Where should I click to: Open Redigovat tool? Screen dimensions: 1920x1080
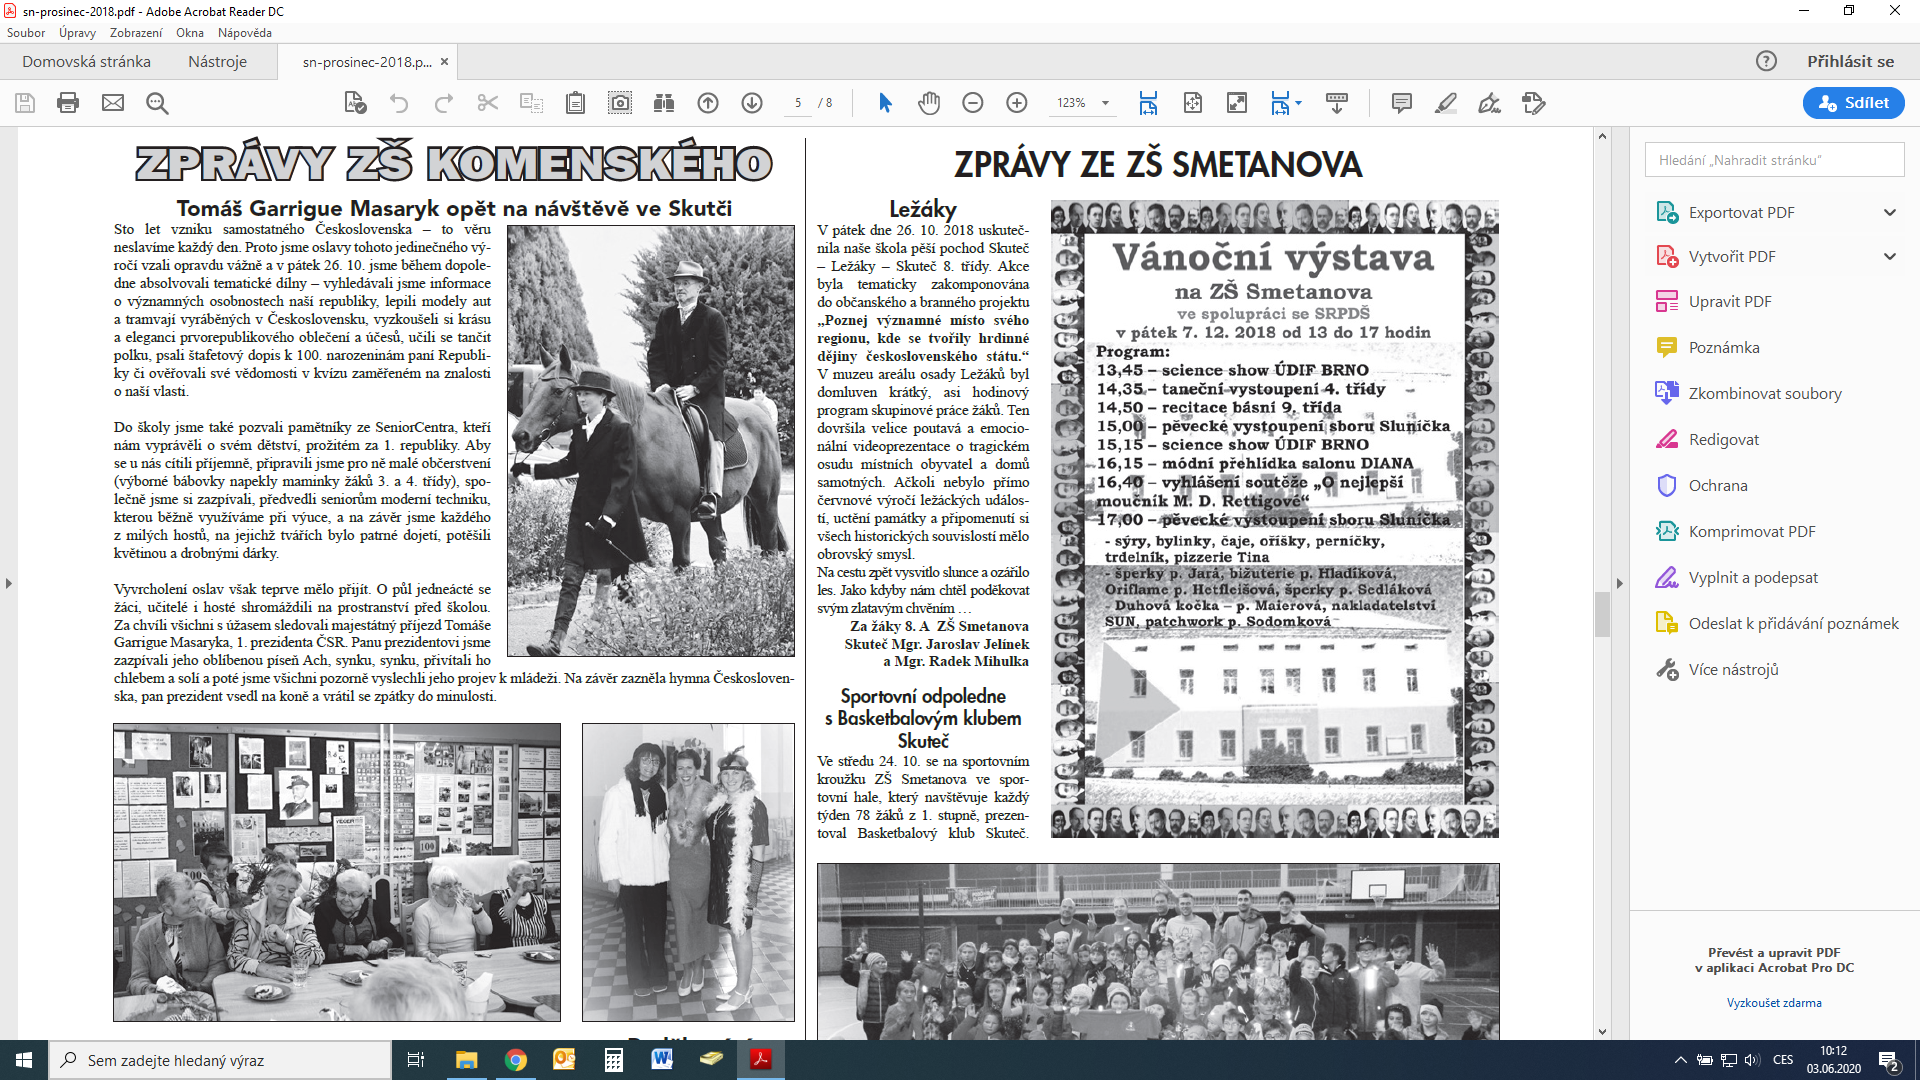click(1724, 439)
